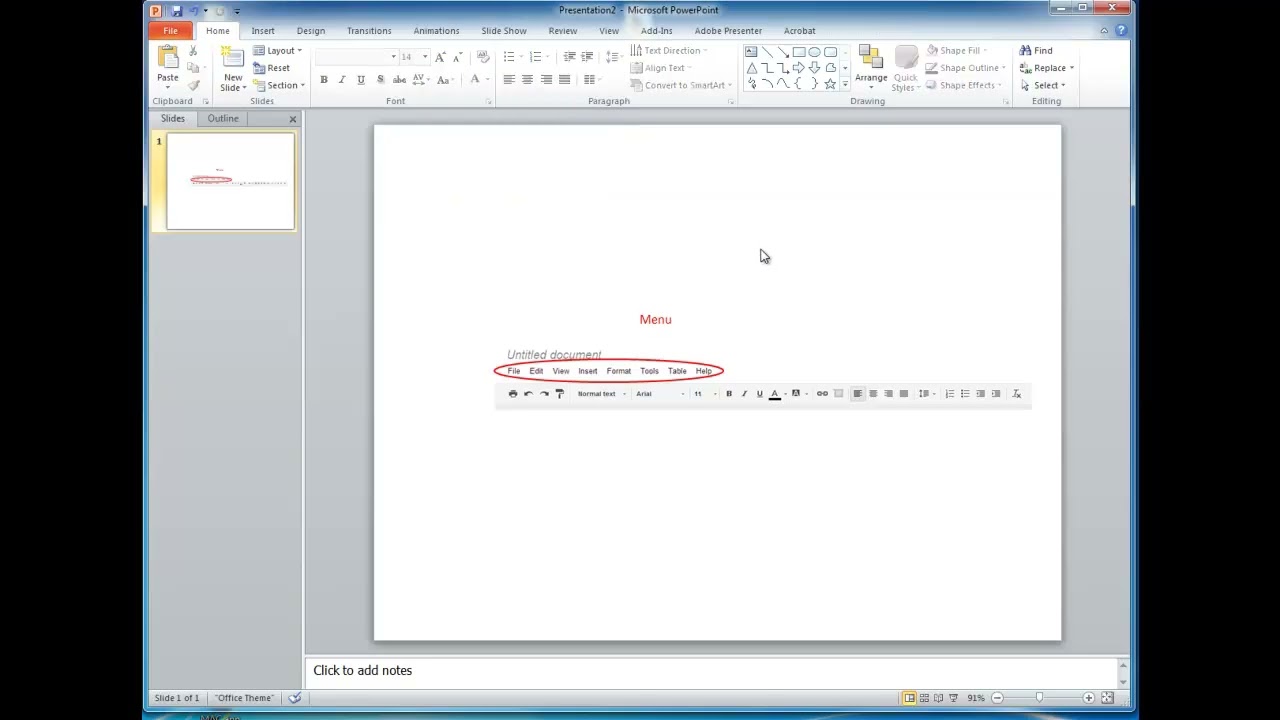Expand the shapes gallery More arrow

[x=845, y=85]
